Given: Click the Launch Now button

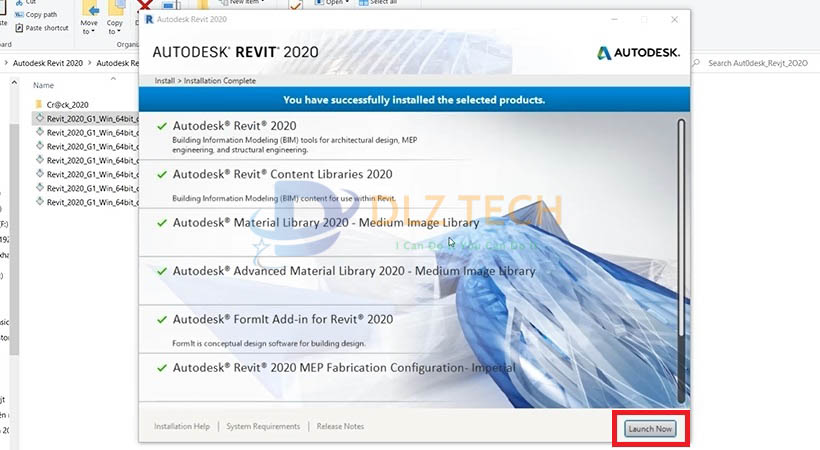Looking at the screenshot, I should (x=650, y=429).
